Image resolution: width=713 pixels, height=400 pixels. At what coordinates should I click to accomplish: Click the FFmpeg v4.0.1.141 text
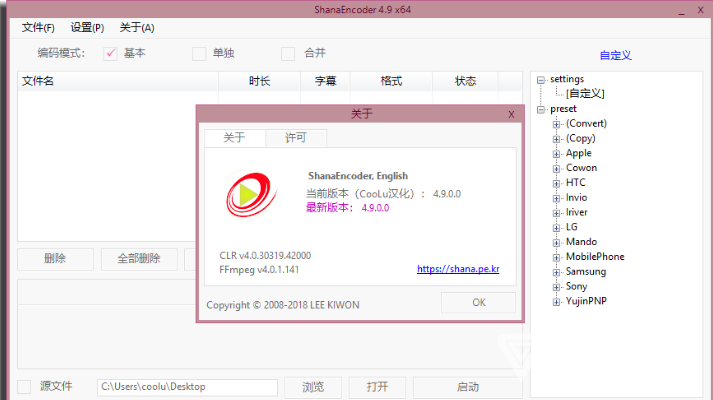pyautogui.click(x=259, y=270)
